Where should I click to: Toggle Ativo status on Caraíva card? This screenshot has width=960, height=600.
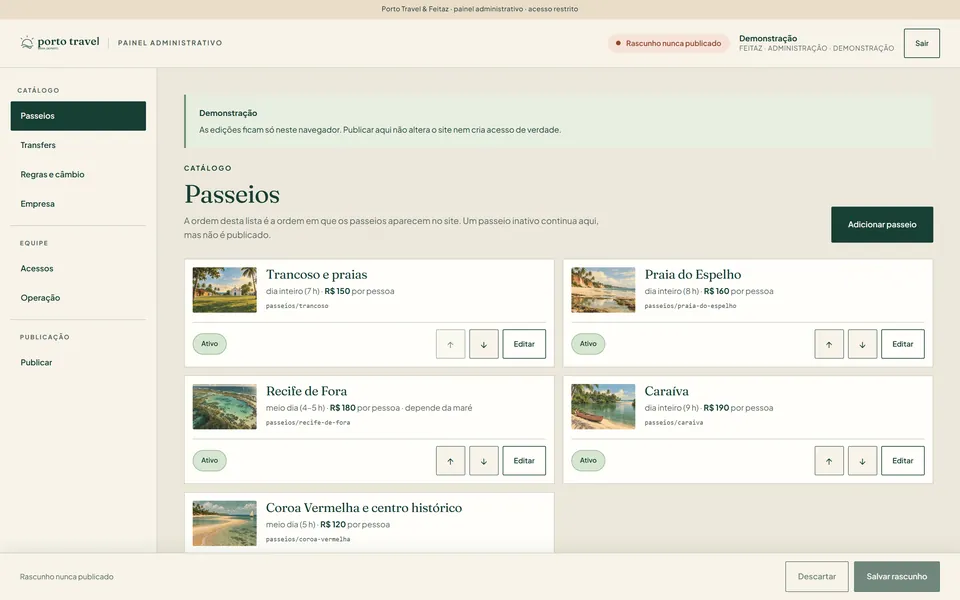point(588,460)
